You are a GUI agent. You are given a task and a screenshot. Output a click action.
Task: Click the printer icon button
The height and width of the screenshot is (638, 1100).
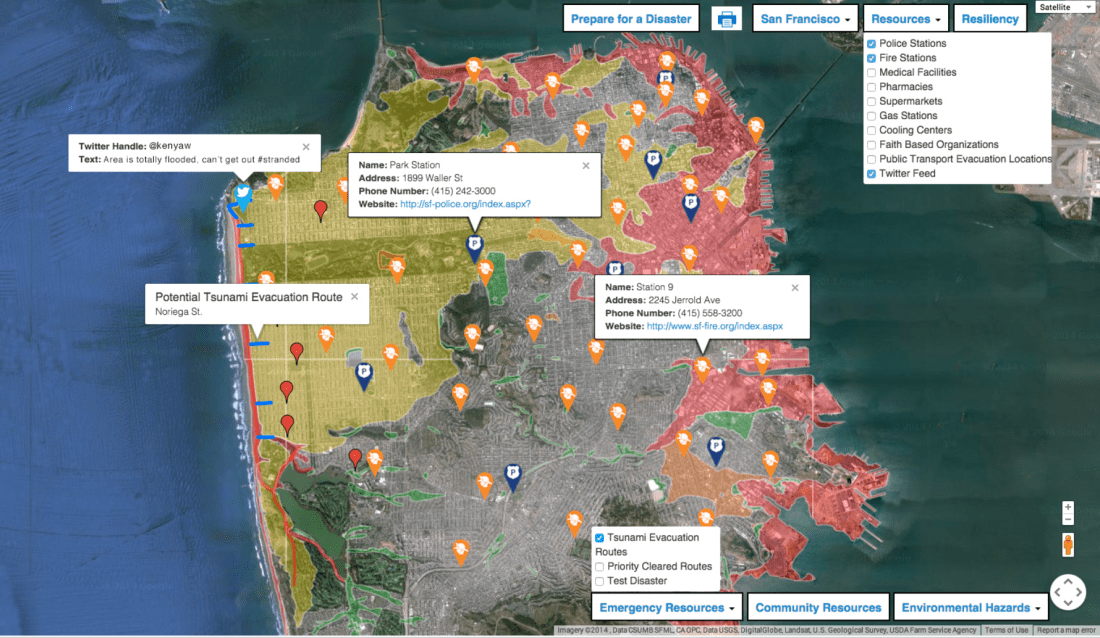[726, 19]
